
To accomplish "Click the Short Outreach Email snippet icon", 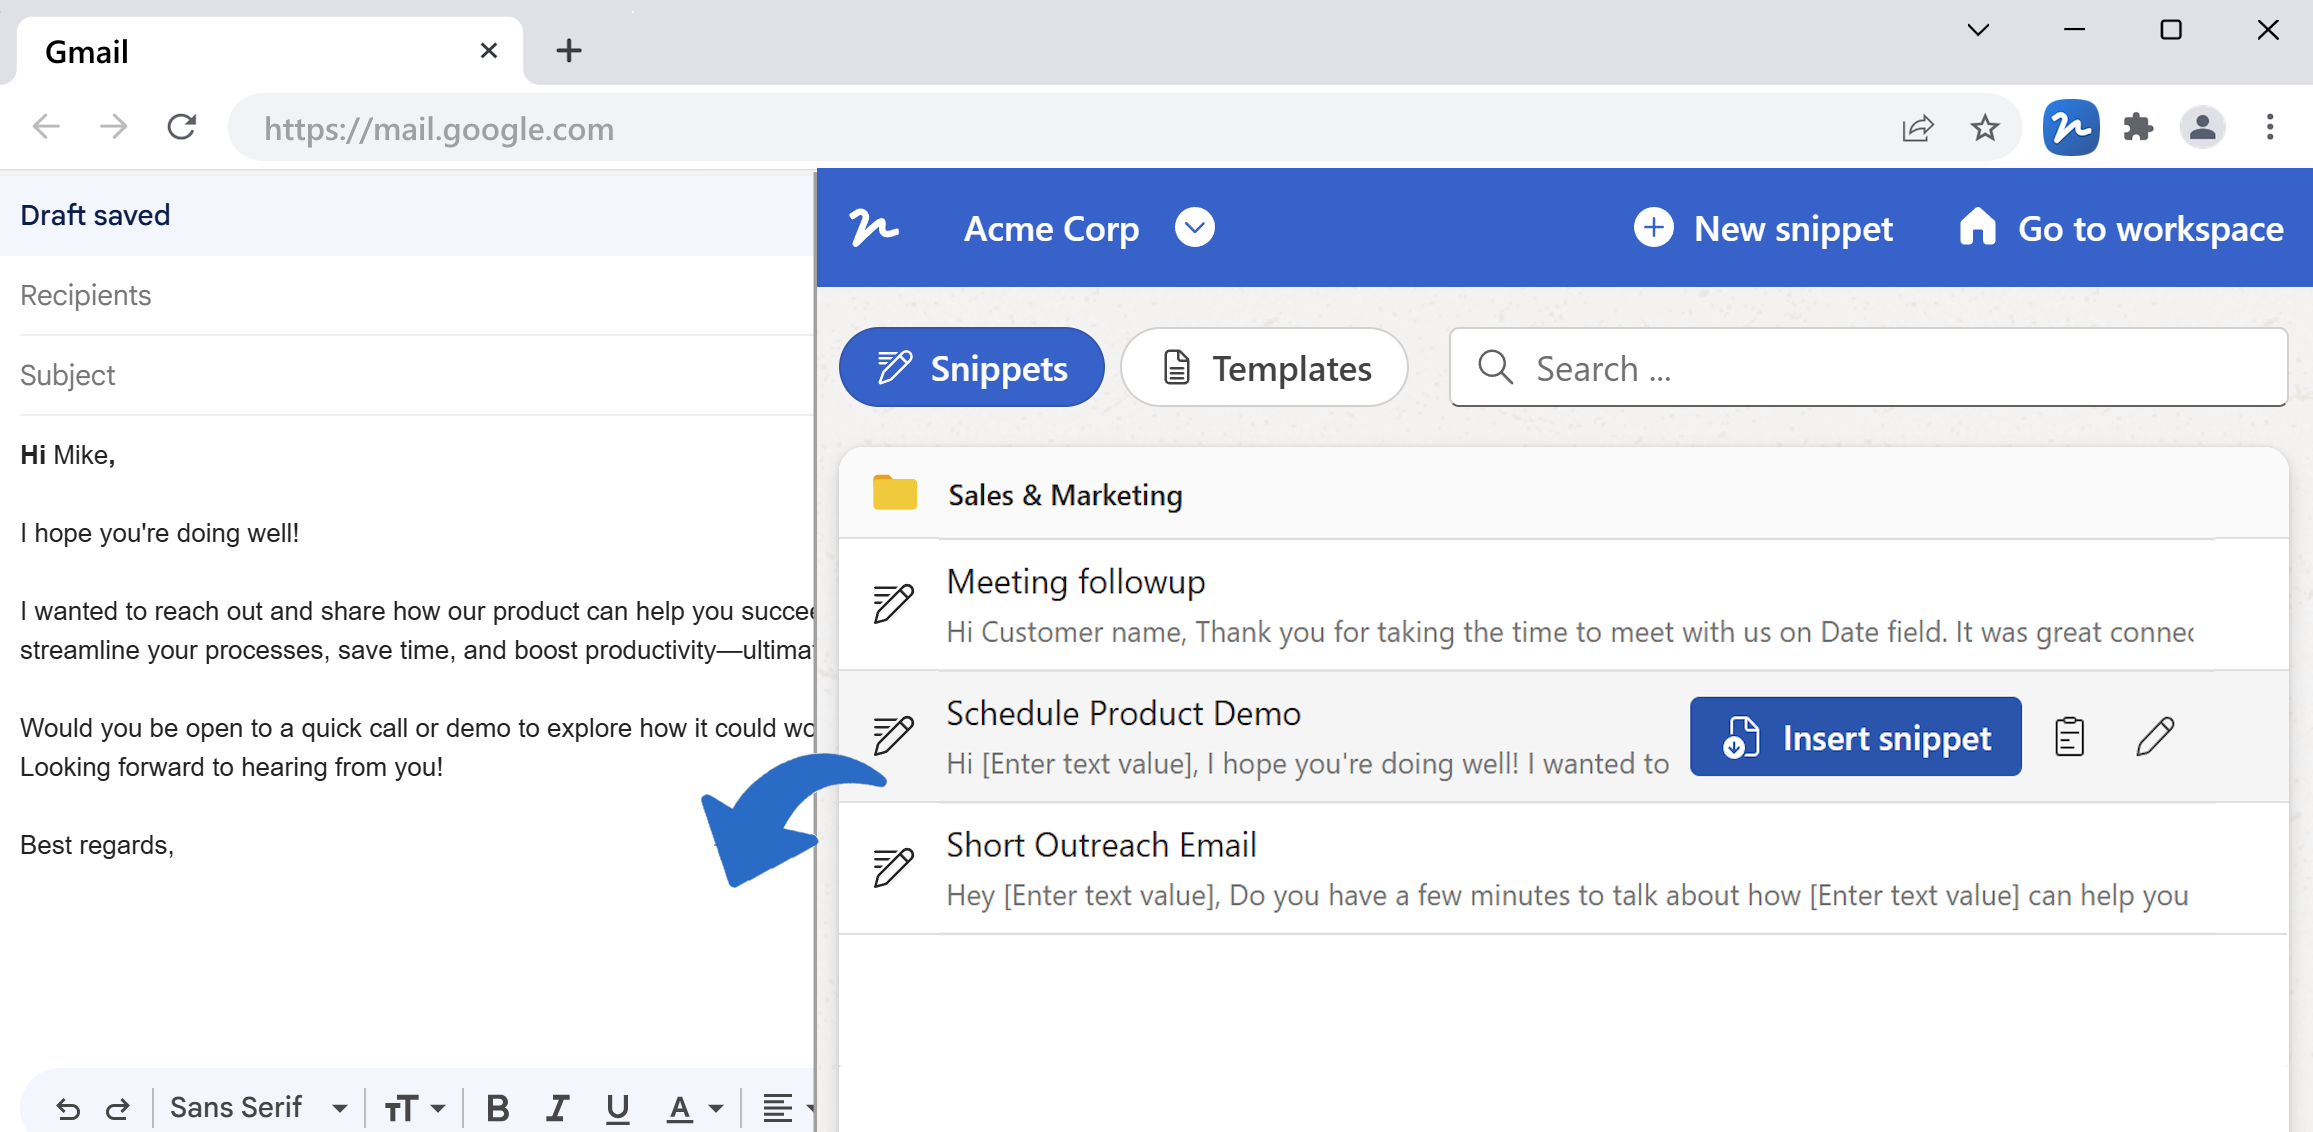I will 893,867.
